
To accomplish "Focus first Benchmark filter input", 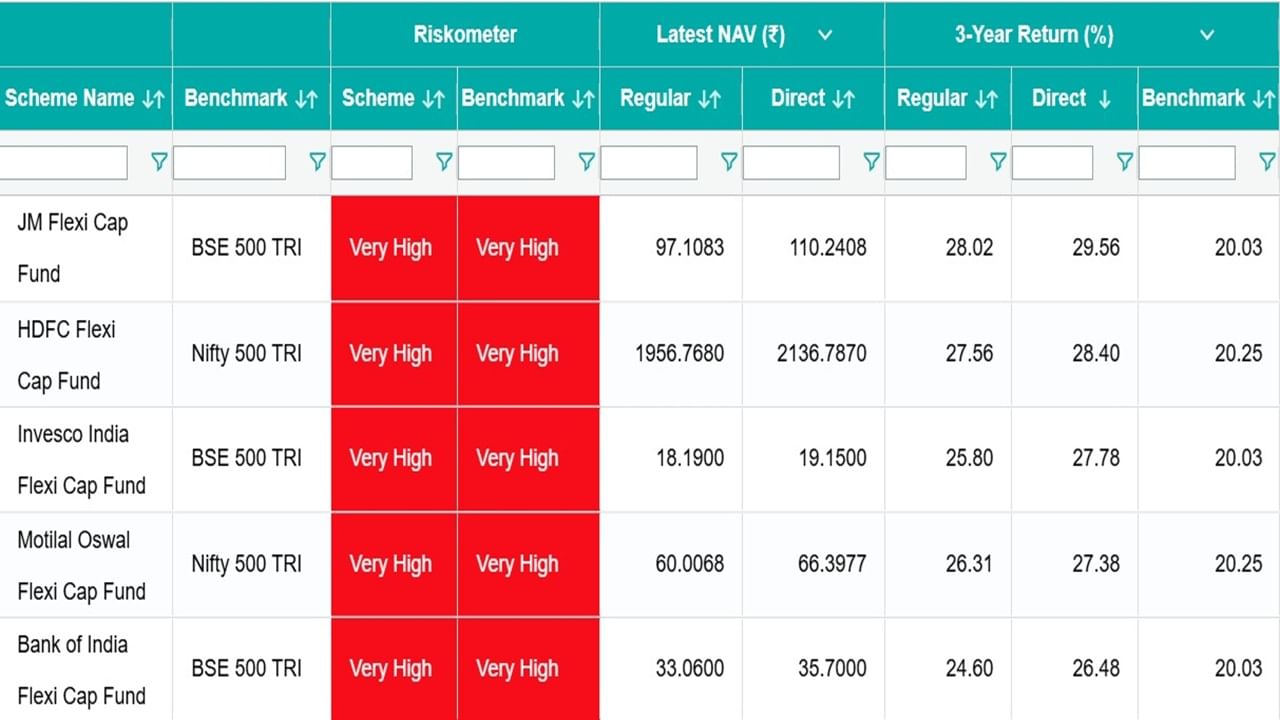I will click(x=230, y=162).
